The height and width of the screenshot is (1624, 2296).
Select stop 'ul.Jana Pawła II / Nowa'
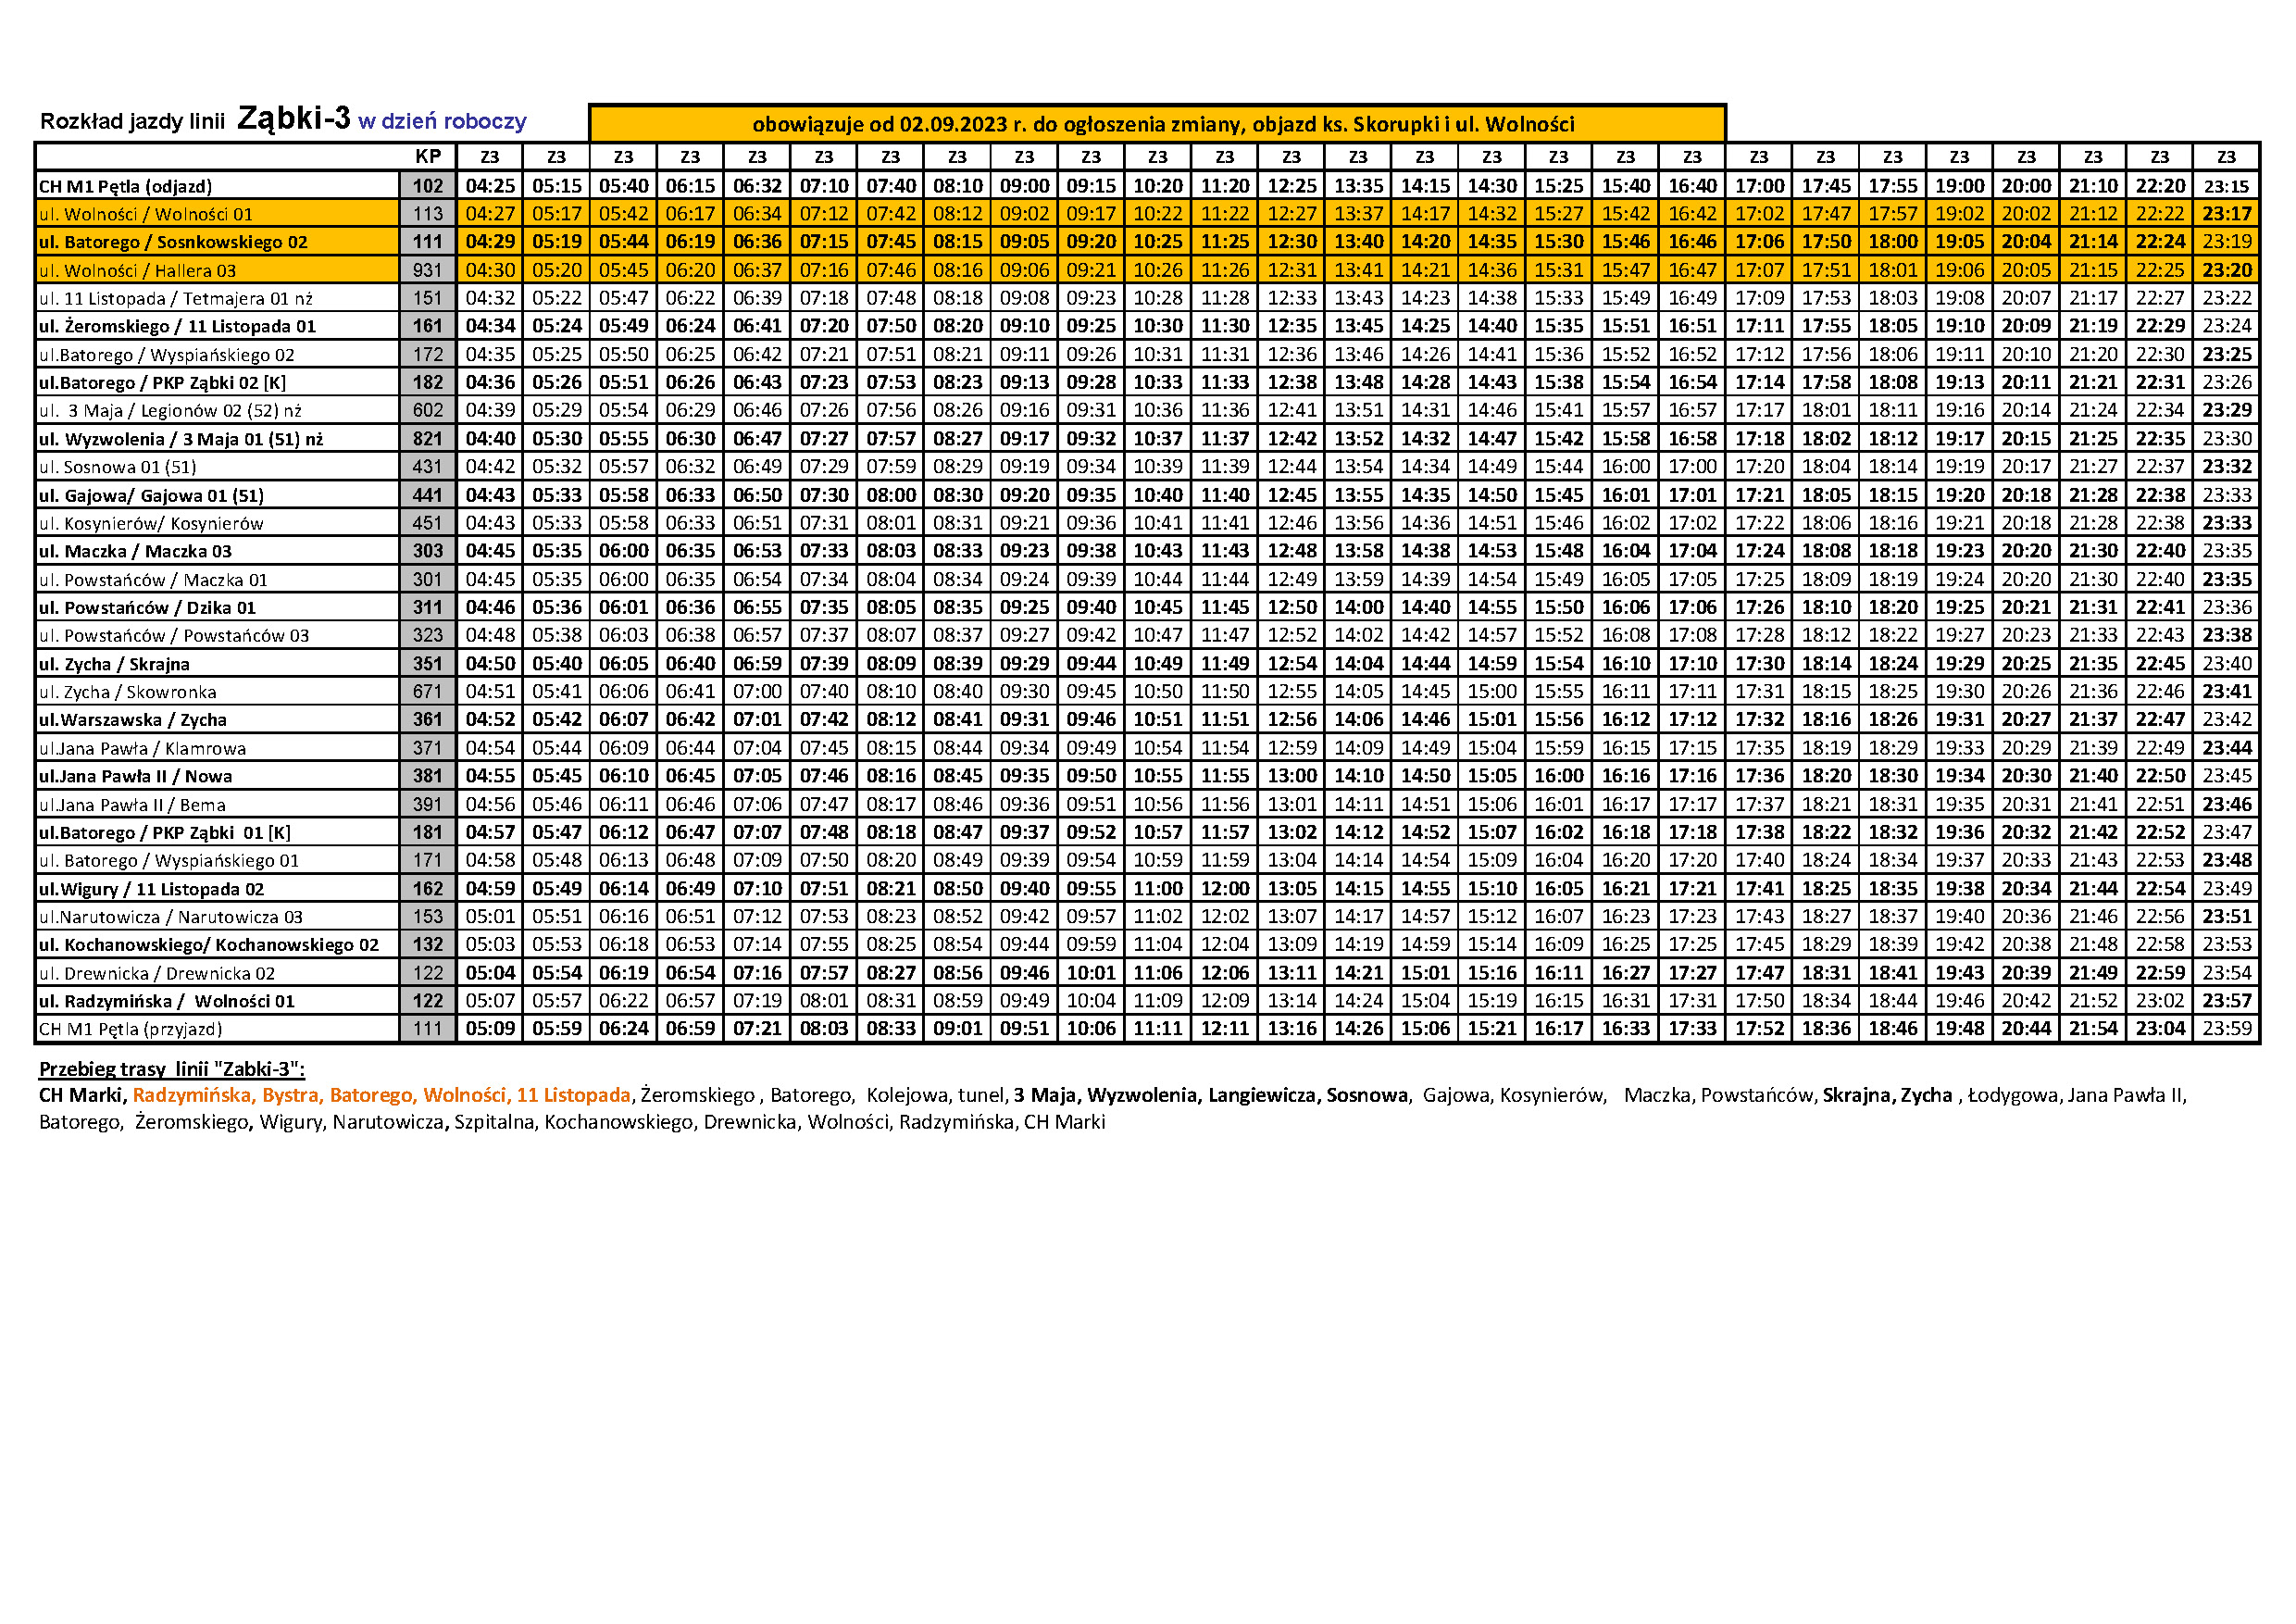135,776
